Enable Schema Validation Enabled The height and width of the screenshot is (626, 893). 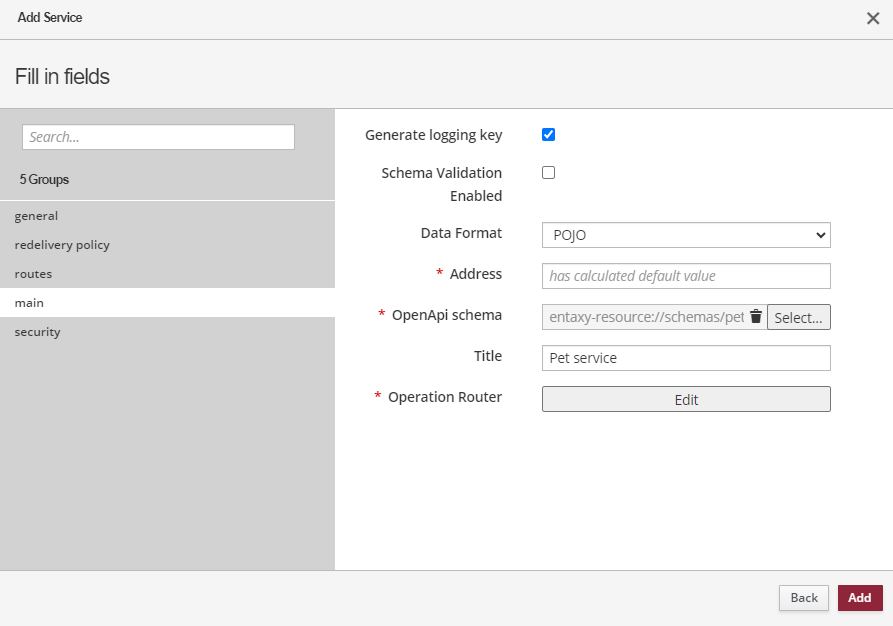coord(548,172)
